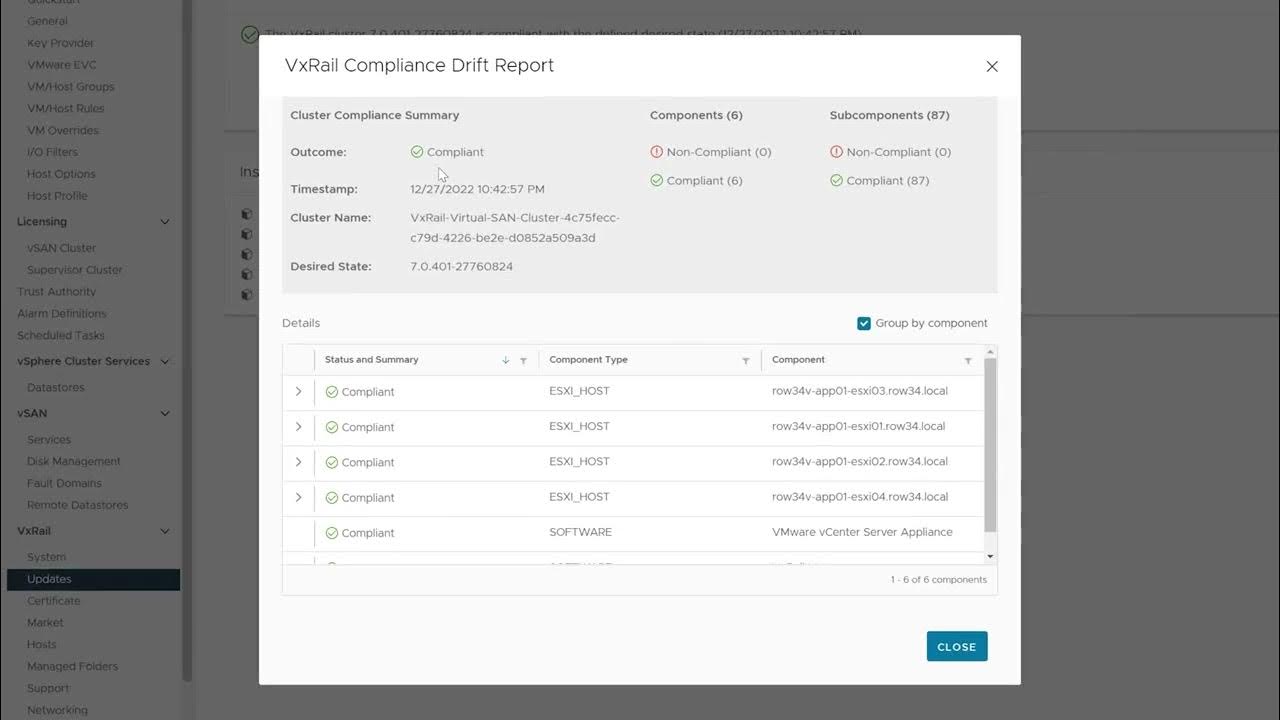Screen dimensions: 1280x720
Task: Open VMware EVC settings
Action: (x=62, y=65)
